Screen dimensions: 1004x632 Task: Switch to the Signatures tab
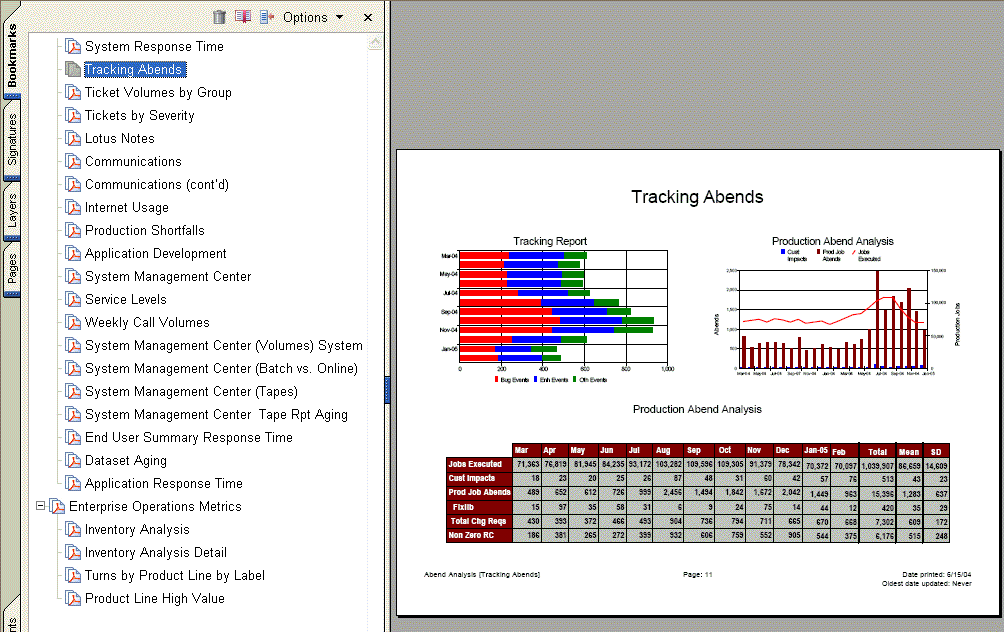click(12, 140)
